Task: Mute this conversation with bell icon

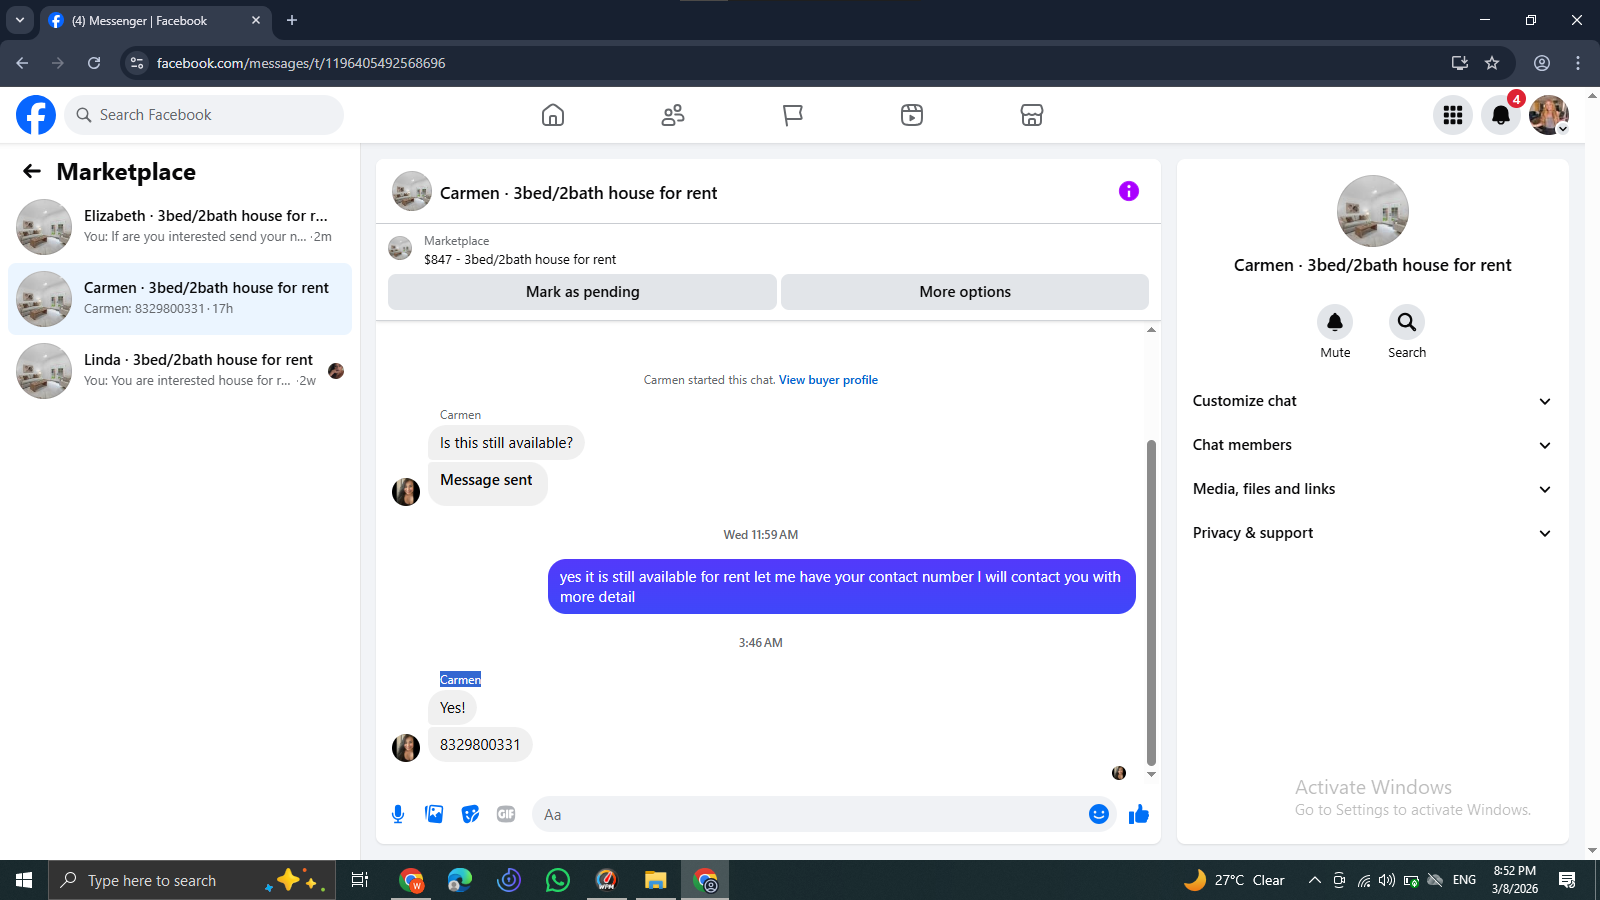Action: pos(1335,322)
